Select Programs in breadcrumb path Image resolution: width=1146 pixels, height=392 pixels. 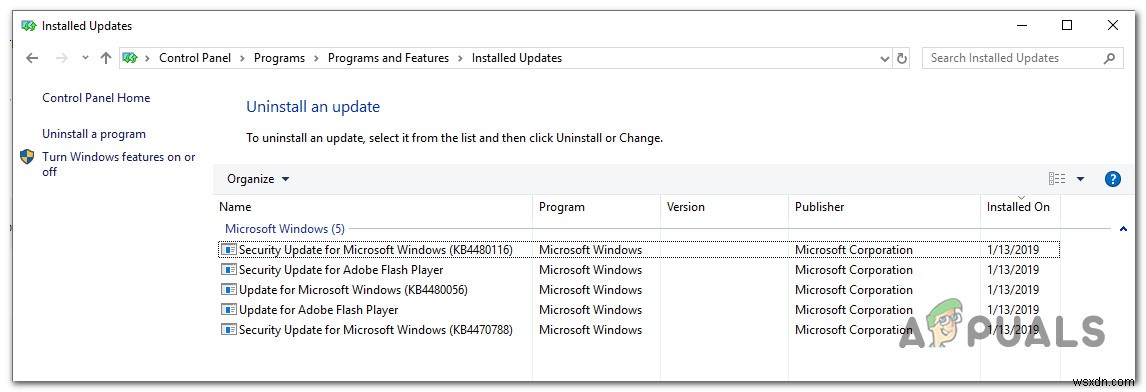[279, 58]
